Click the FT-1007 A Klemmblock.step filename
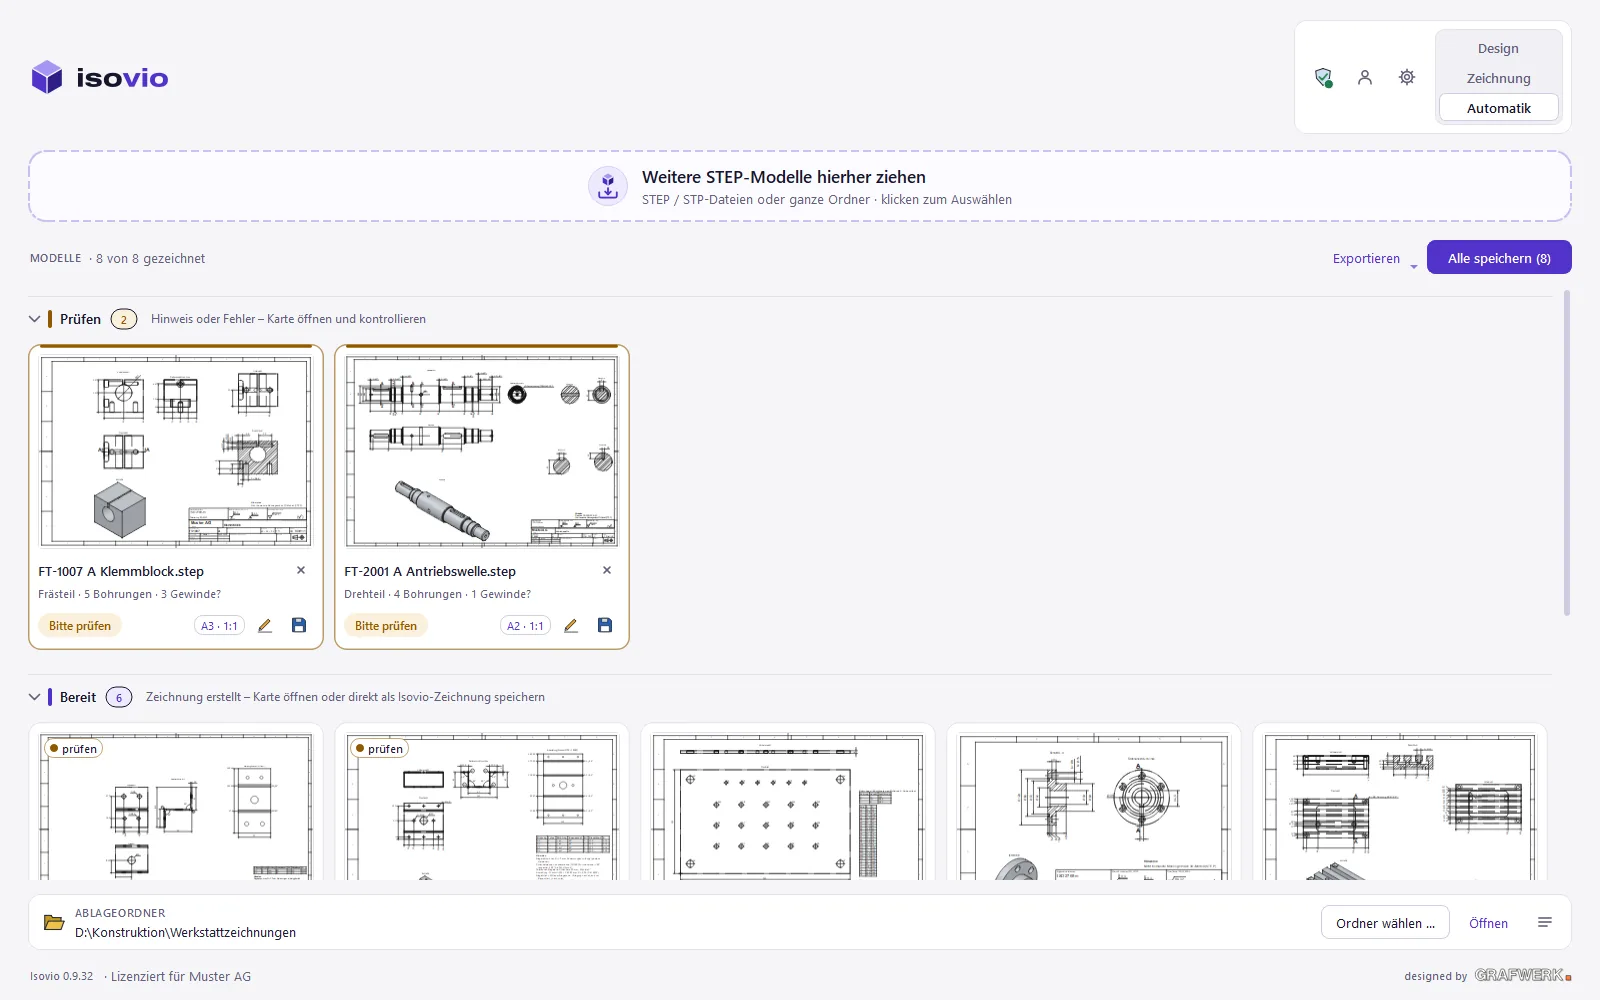1600x1000 pixels. click(121, 571)
